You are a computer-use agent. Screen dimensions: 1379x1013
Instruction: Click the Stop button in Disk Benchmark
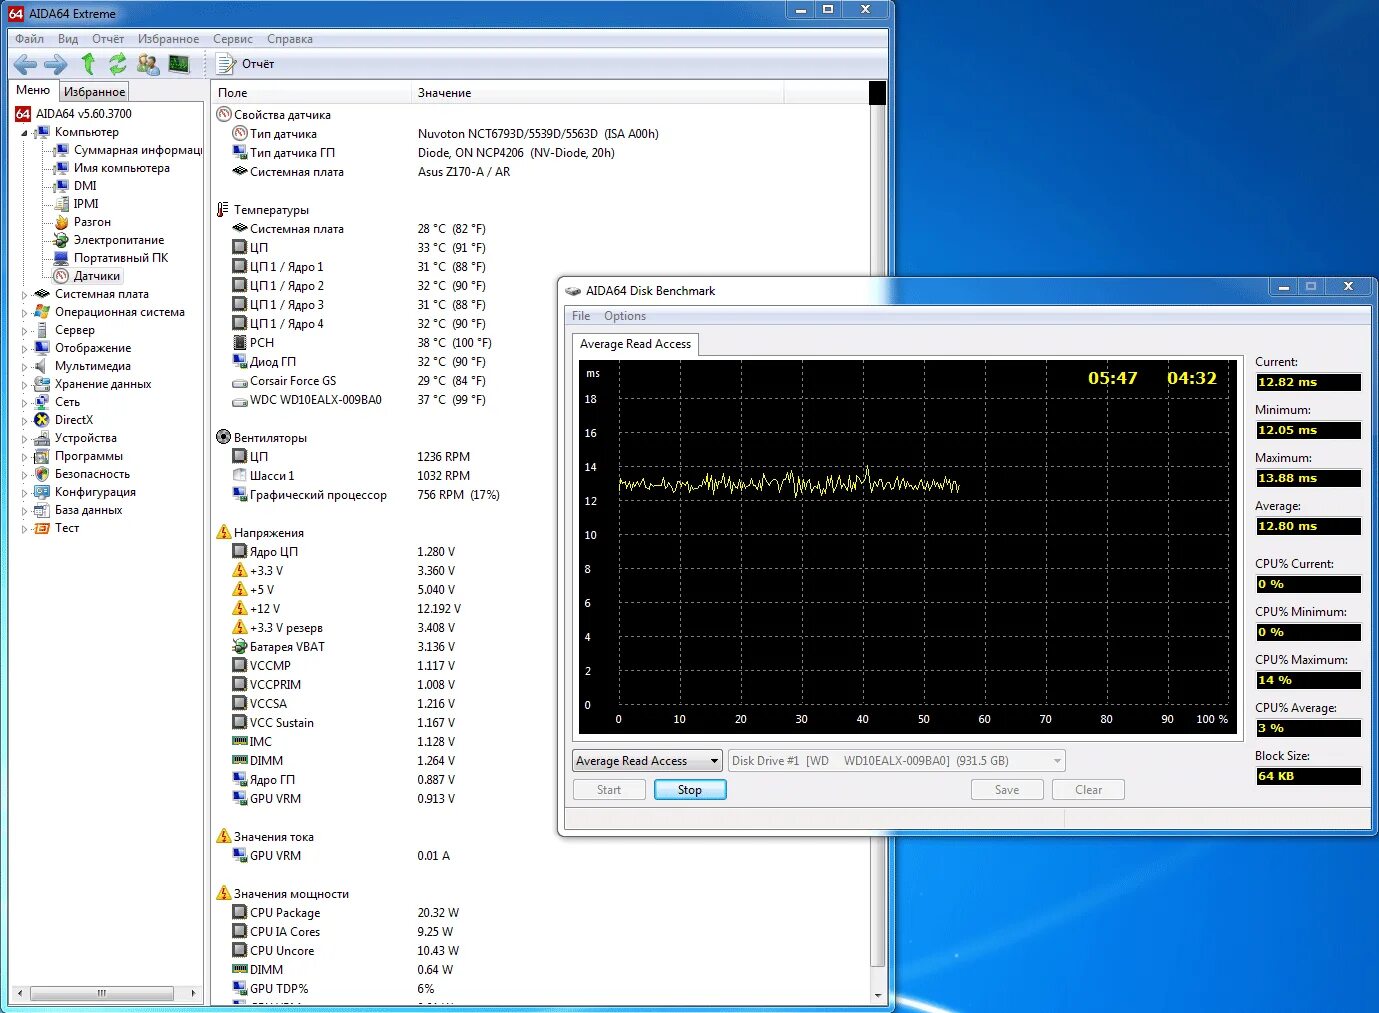[x=690, y=790]
